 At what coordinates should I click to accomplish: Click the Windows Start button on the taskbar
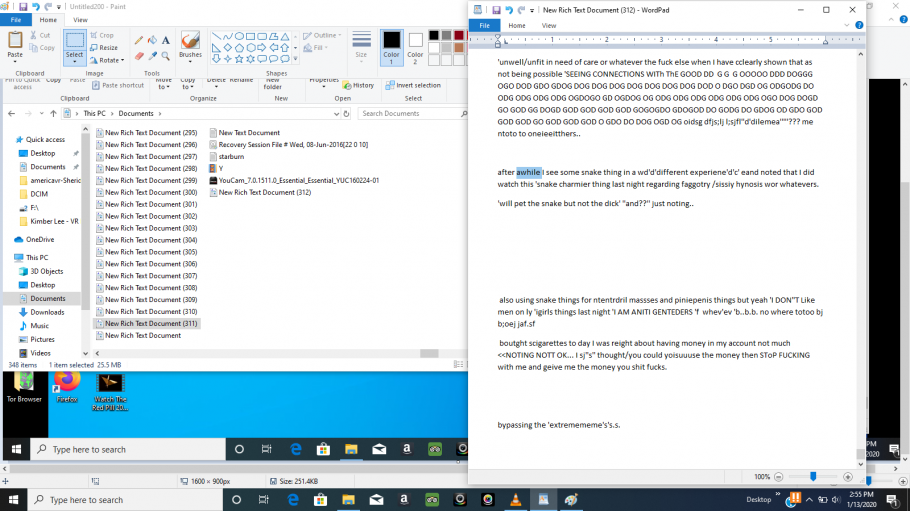pos(13,499)
